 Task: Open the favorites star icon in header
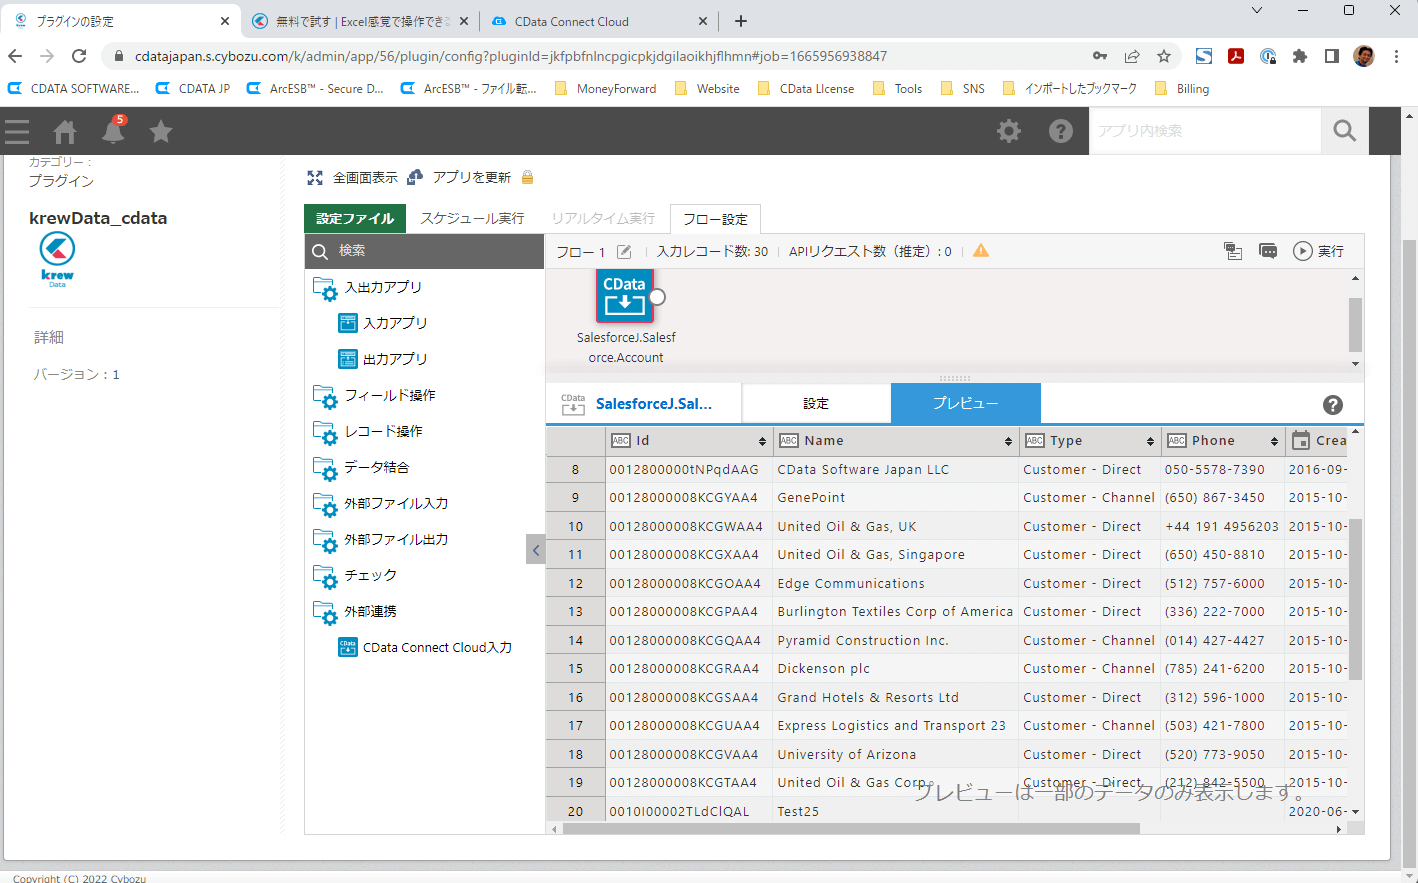[161, 131]
